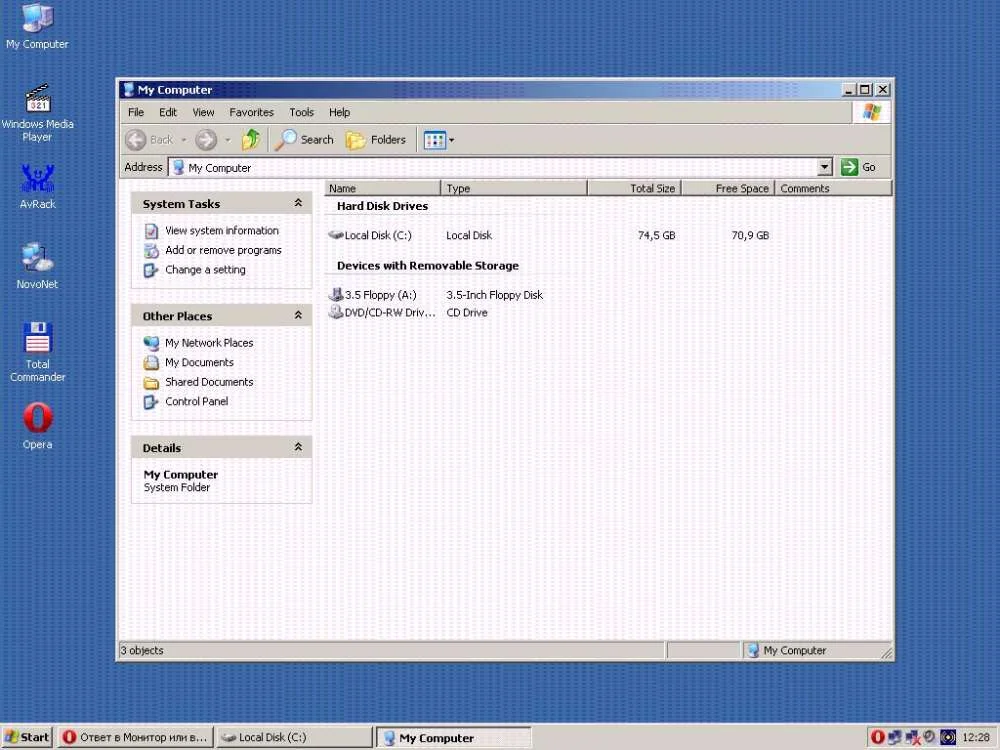This screenshot has height=750, width=1000.
Task: Click the 74,5 GB total size value
Action: [x=656, y=235]
